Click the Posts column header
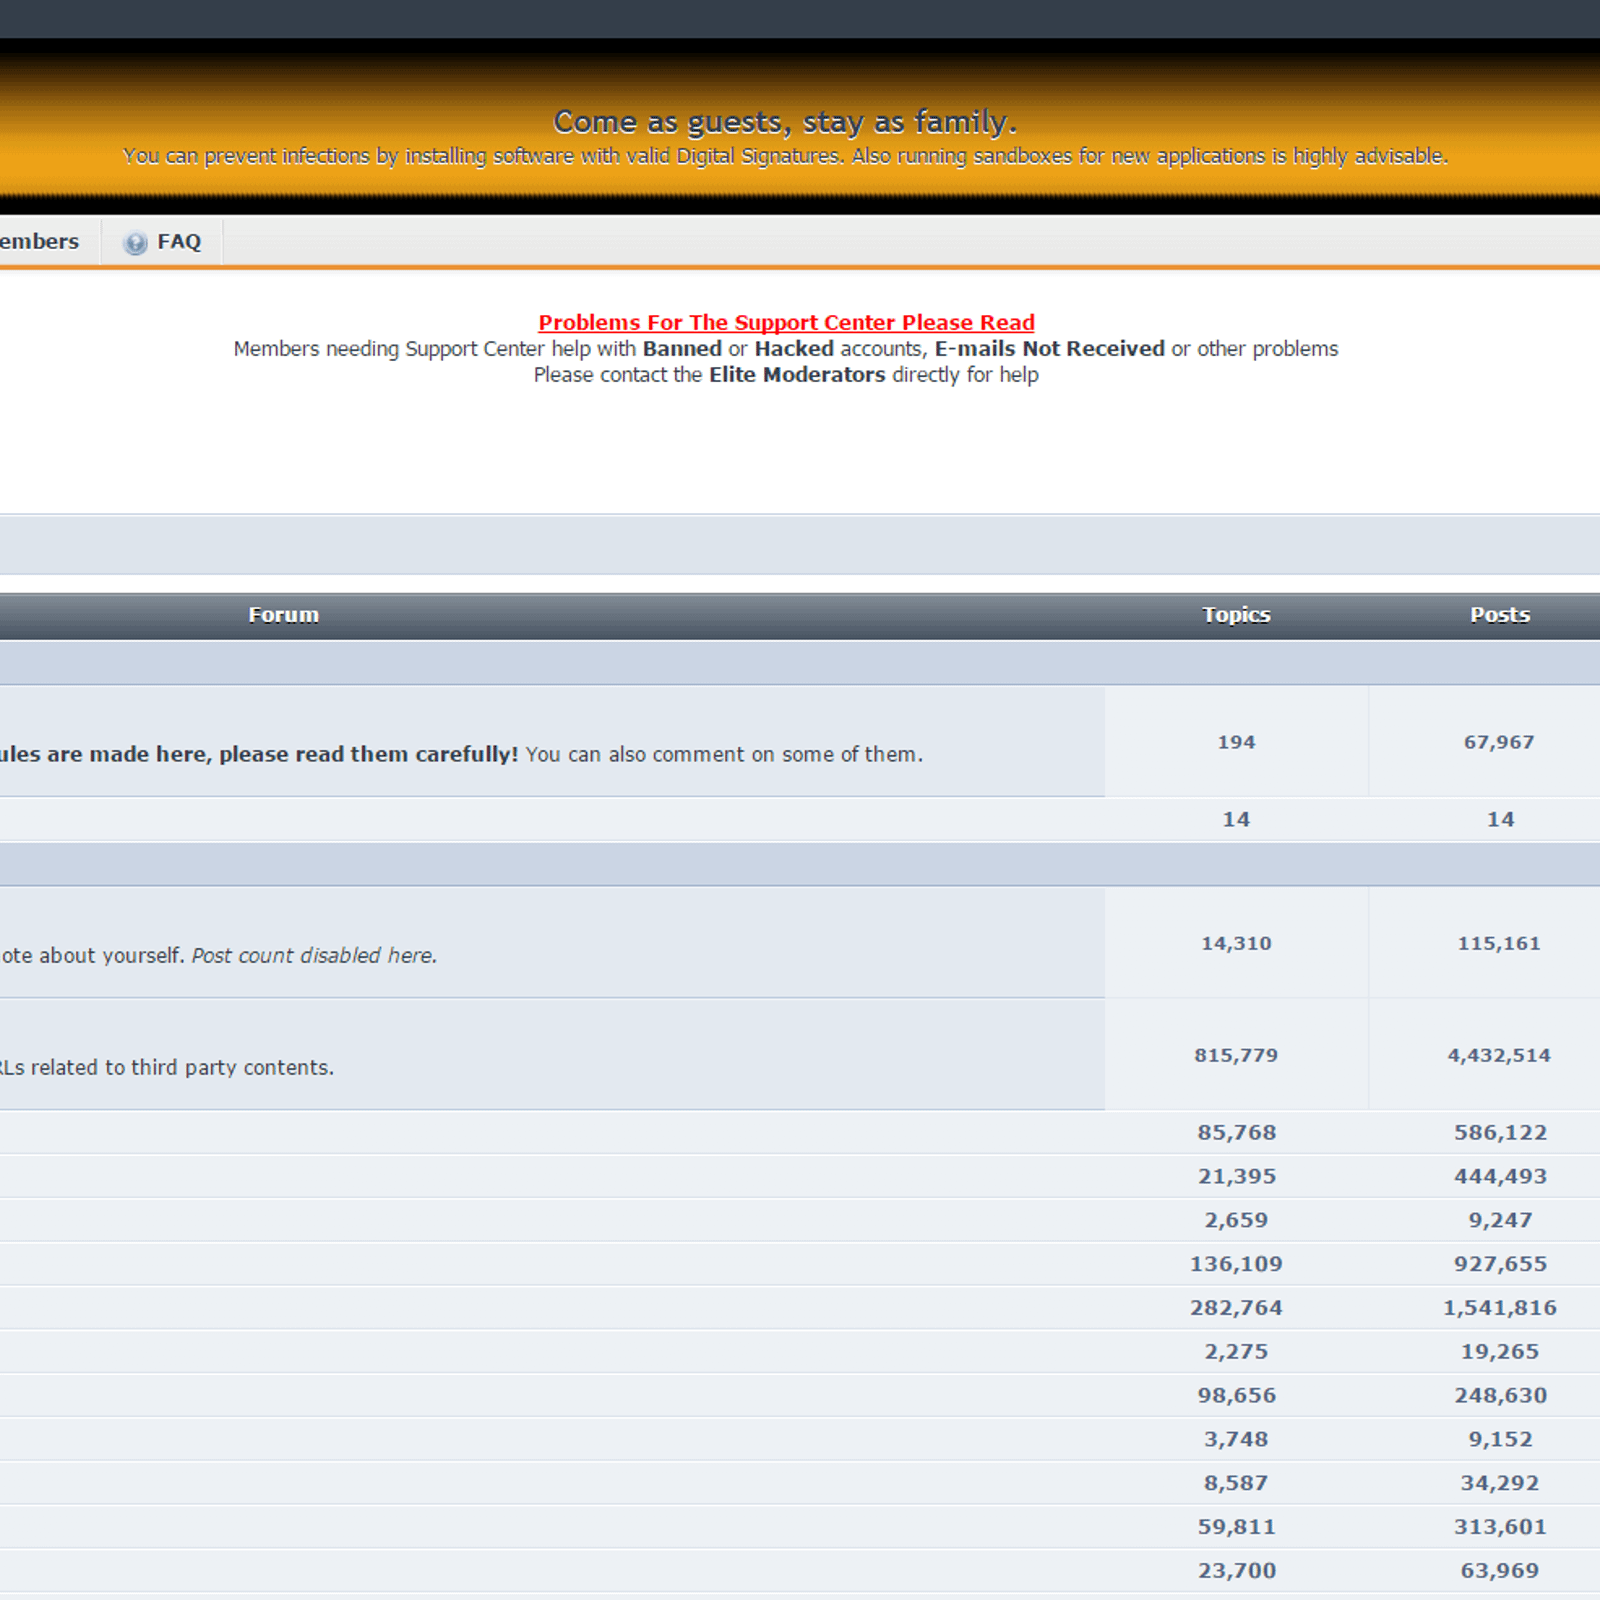 tap(1500, 615)
